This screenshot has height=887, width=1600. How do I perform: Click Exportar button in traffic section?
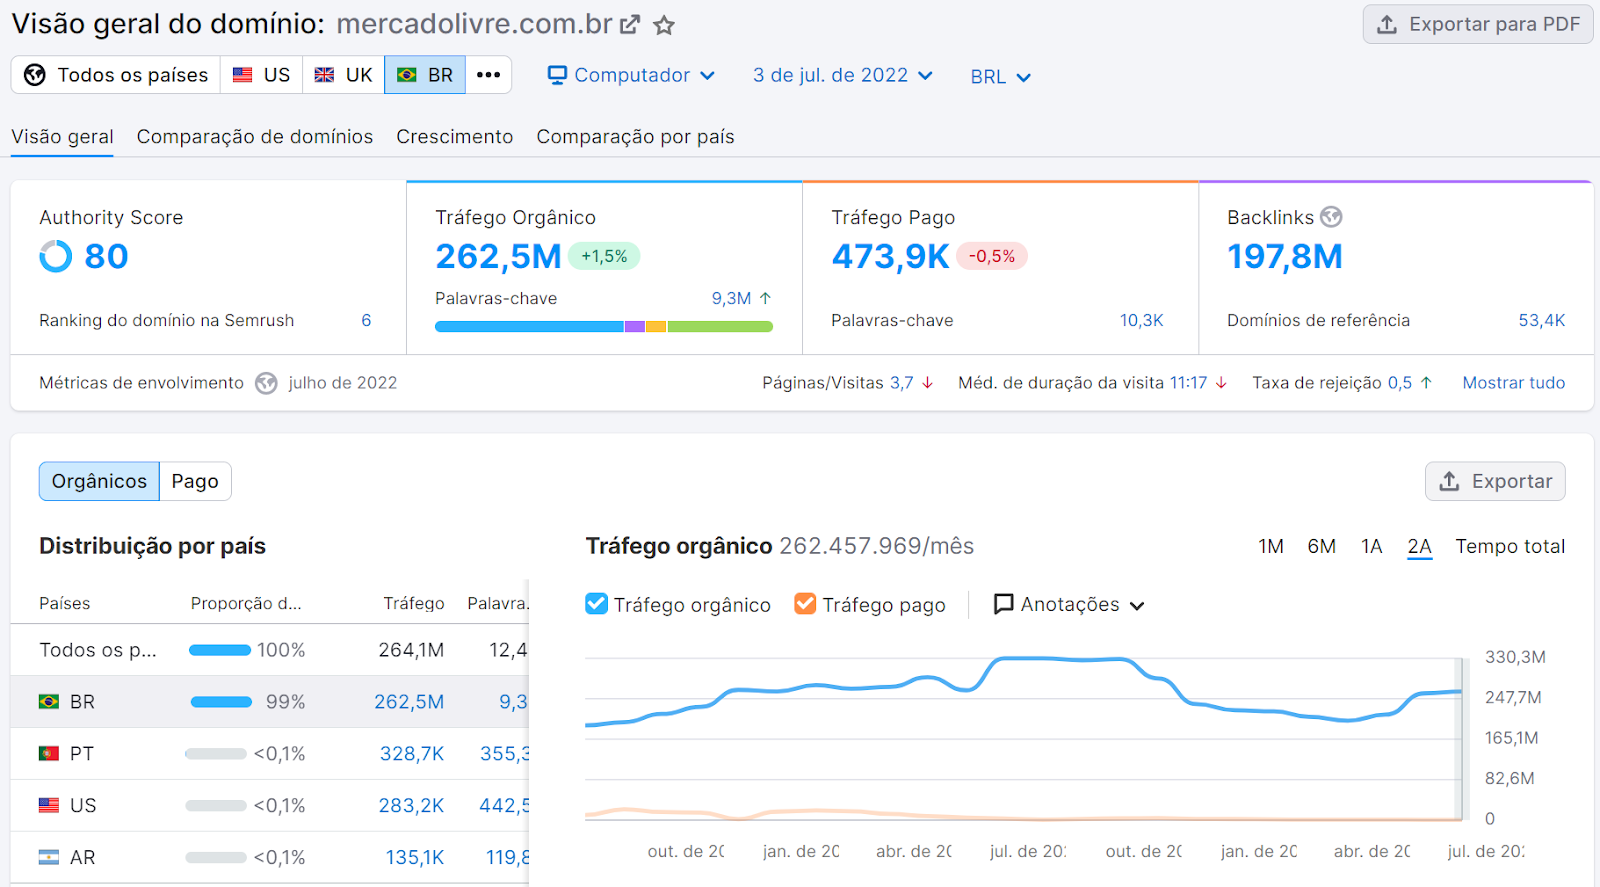click(1495, 481)
